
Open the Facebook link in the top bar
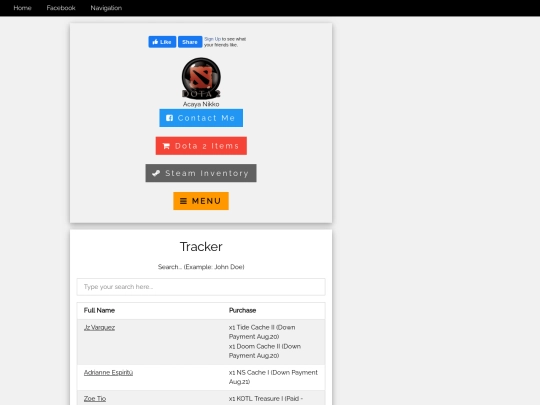pos(61,8)
